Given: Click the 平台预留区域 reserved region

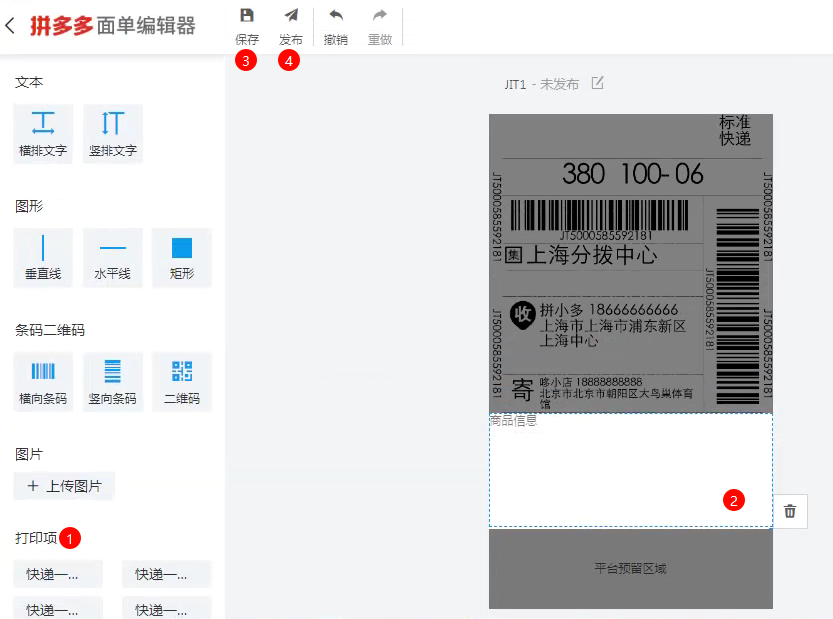Looking at the screenshot, I should [x=631, y=569].
